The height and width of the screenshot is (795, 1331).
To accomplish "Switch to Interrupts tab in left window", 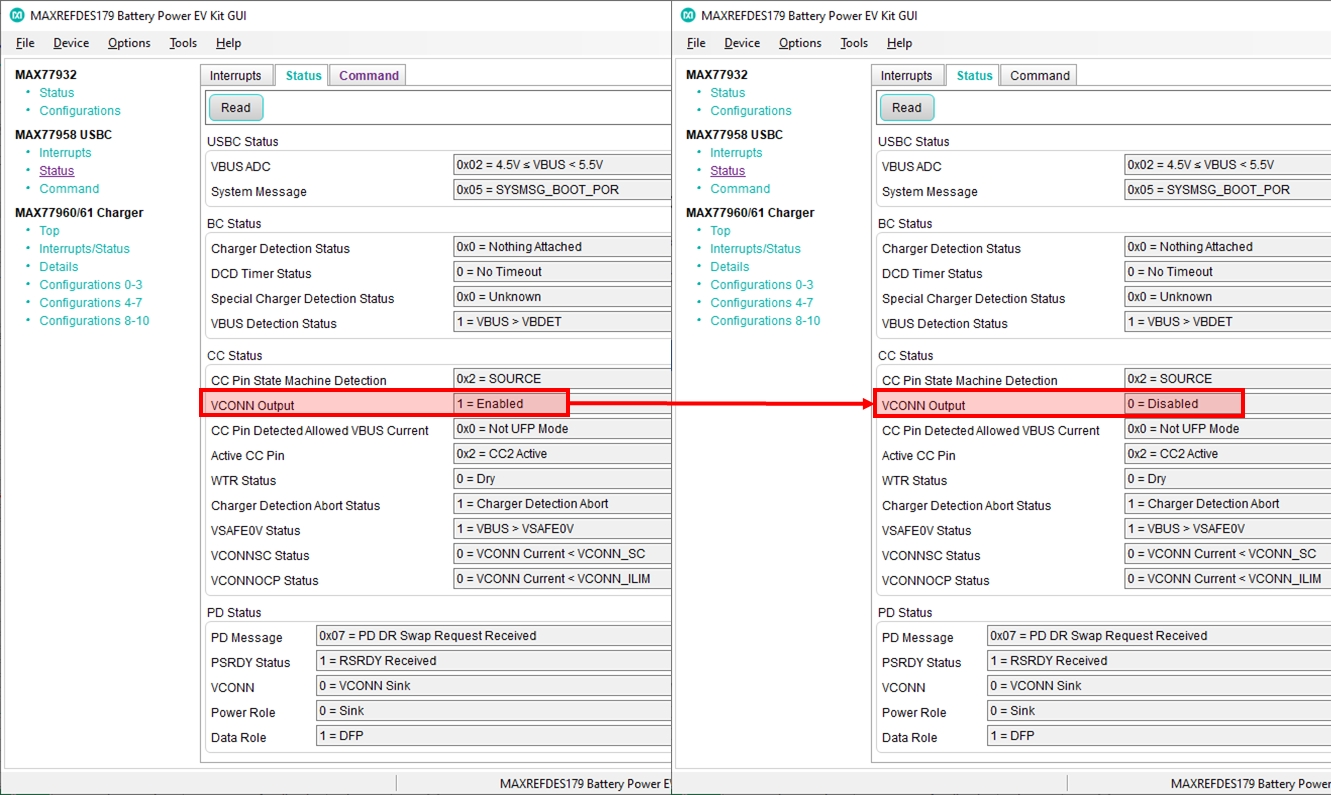I will (x=235, y=76).
